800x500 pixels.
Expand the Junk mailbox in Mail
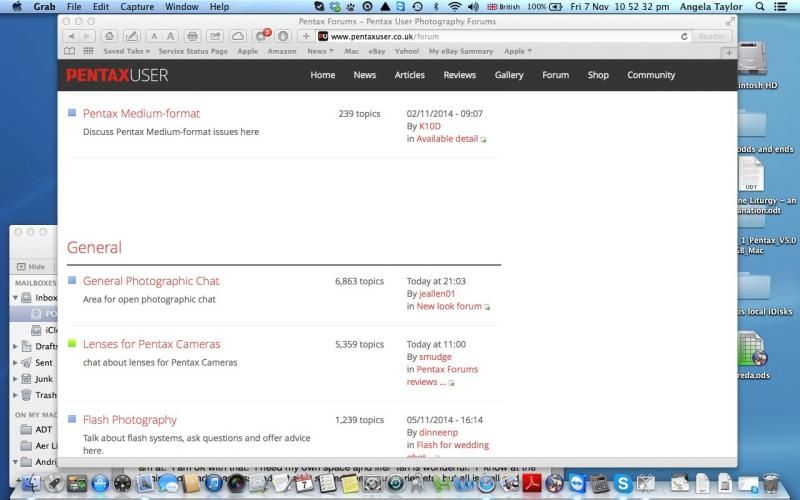(15, 379)
